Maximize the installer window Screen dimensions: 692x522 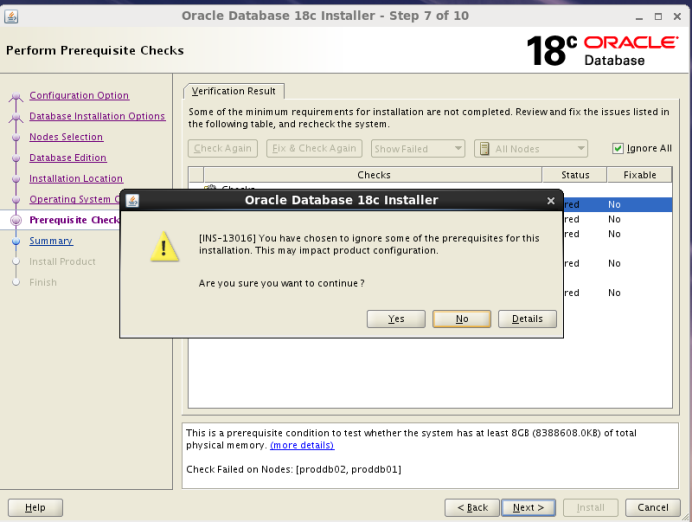(658, 17)
